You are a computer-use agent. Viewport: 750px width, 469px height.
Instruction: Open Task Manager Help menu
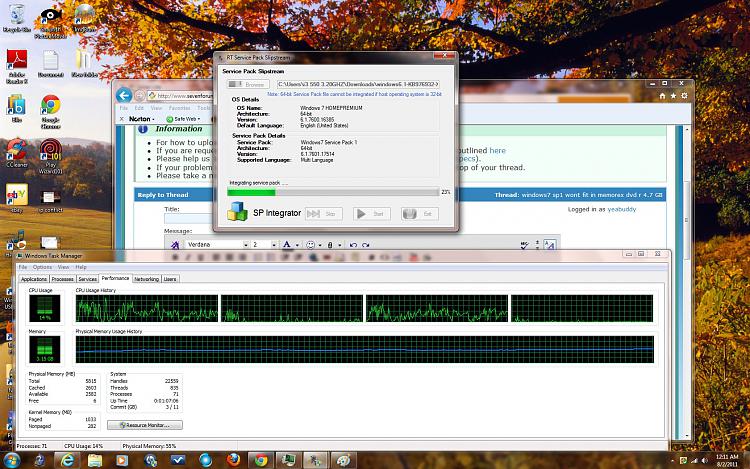pyautogui.click(x=81, y=267)
